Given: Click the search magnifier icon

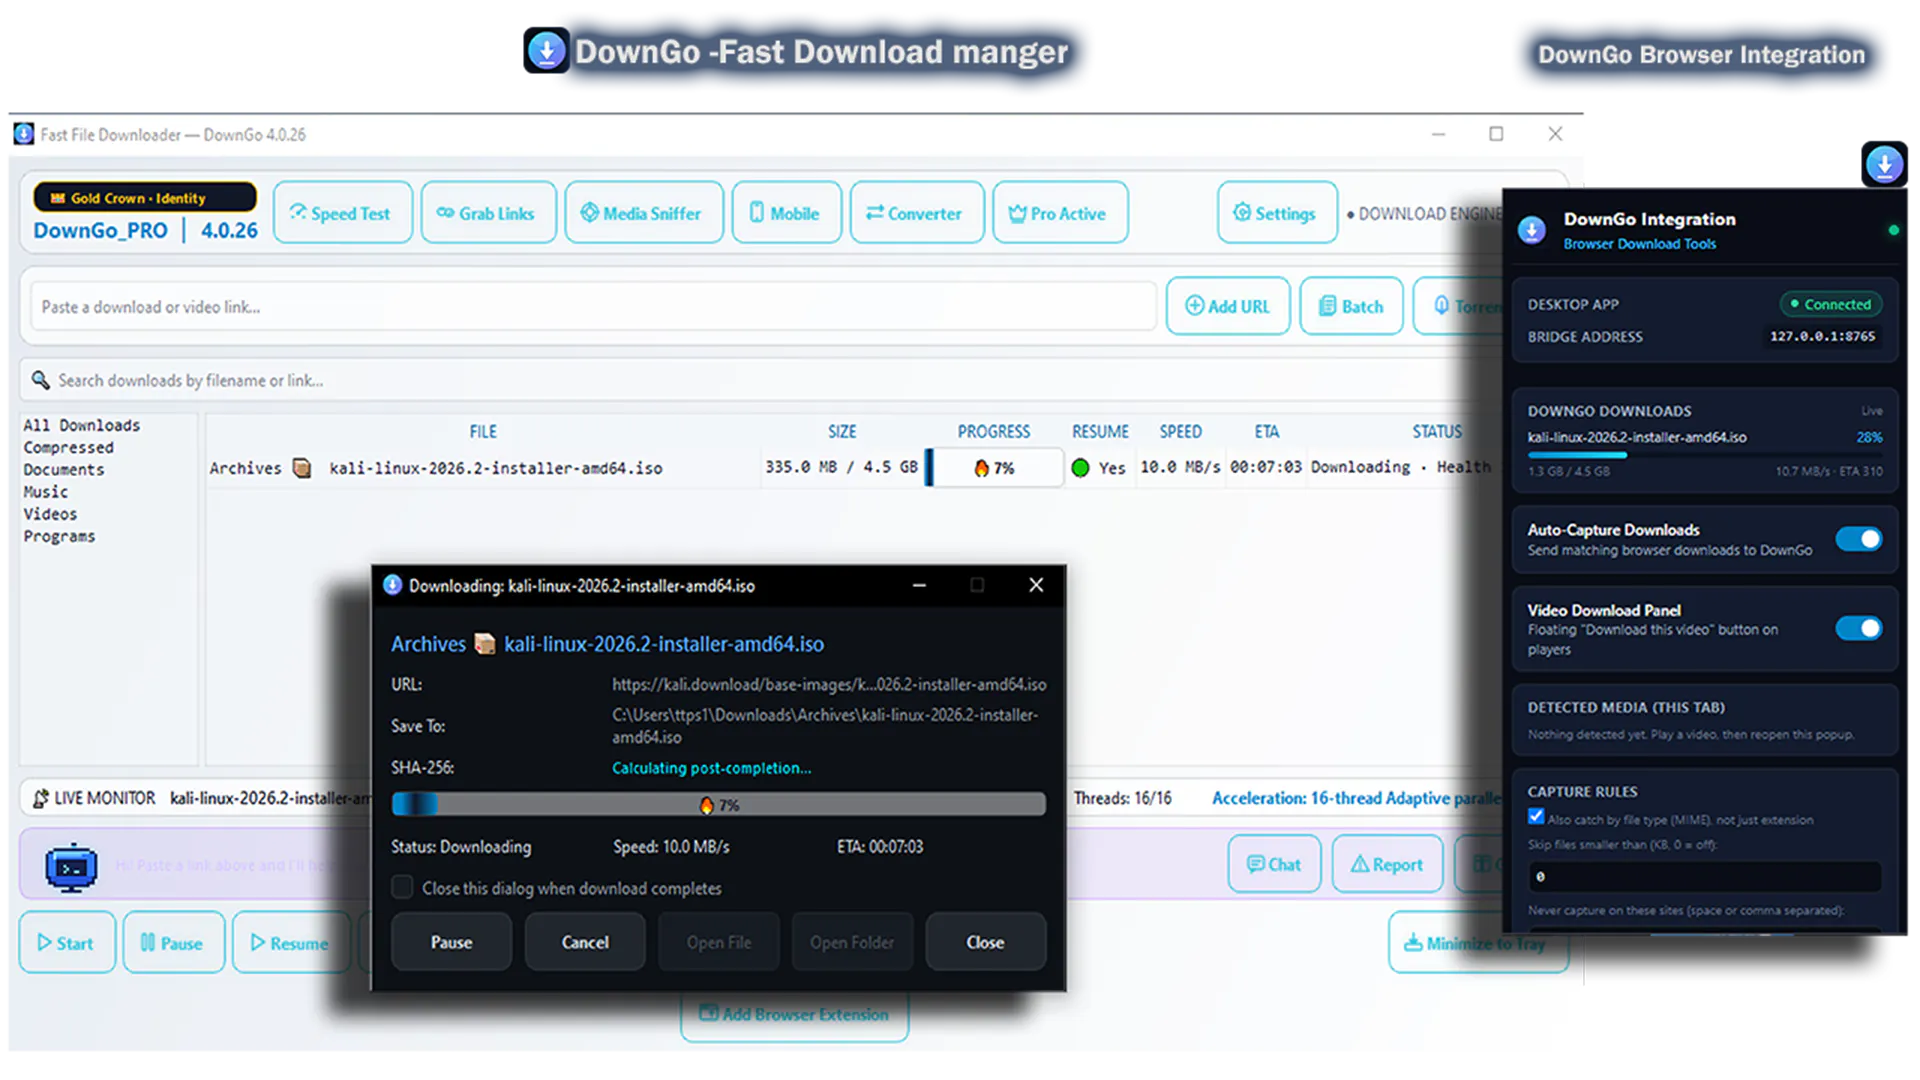Looking at the screenshot, I should tap(40, 380).
